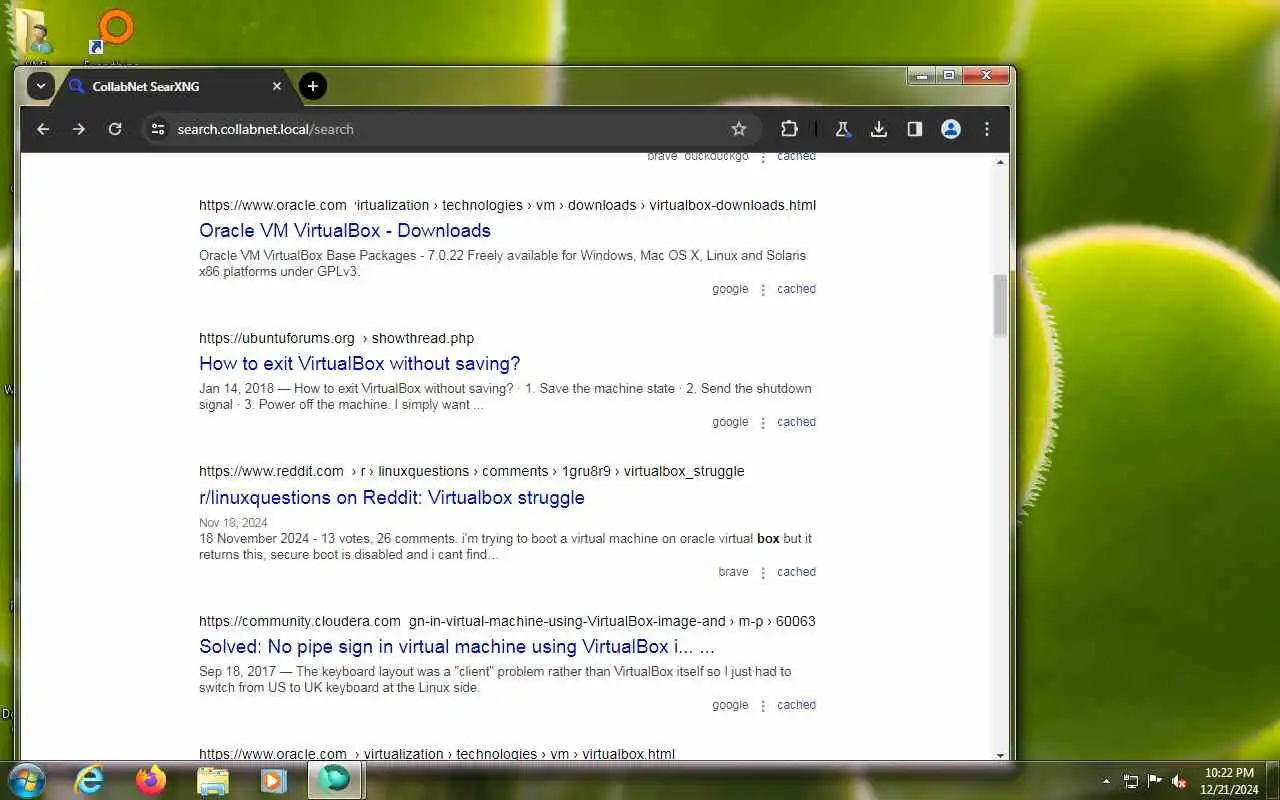Image resolution: width=1280 pixels, height=800 pixels.
Task: Open Oracle VM VirtualBox - Downloads result
Action: 345,231
